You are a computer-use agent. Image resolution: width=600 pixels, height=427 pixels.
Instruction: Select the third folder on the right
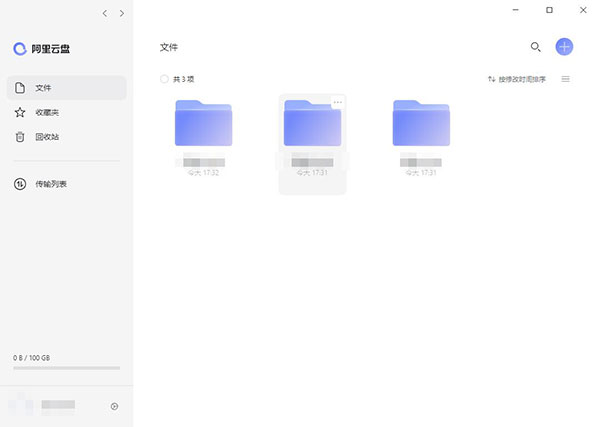pos(420,124)
